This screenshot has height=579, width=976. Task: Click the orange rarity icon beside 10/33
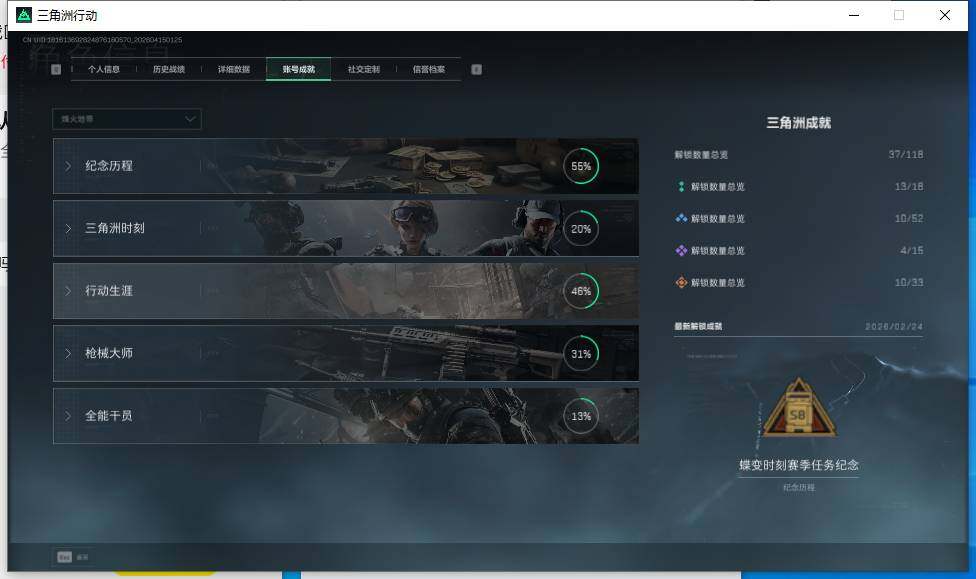click(681, 282)
